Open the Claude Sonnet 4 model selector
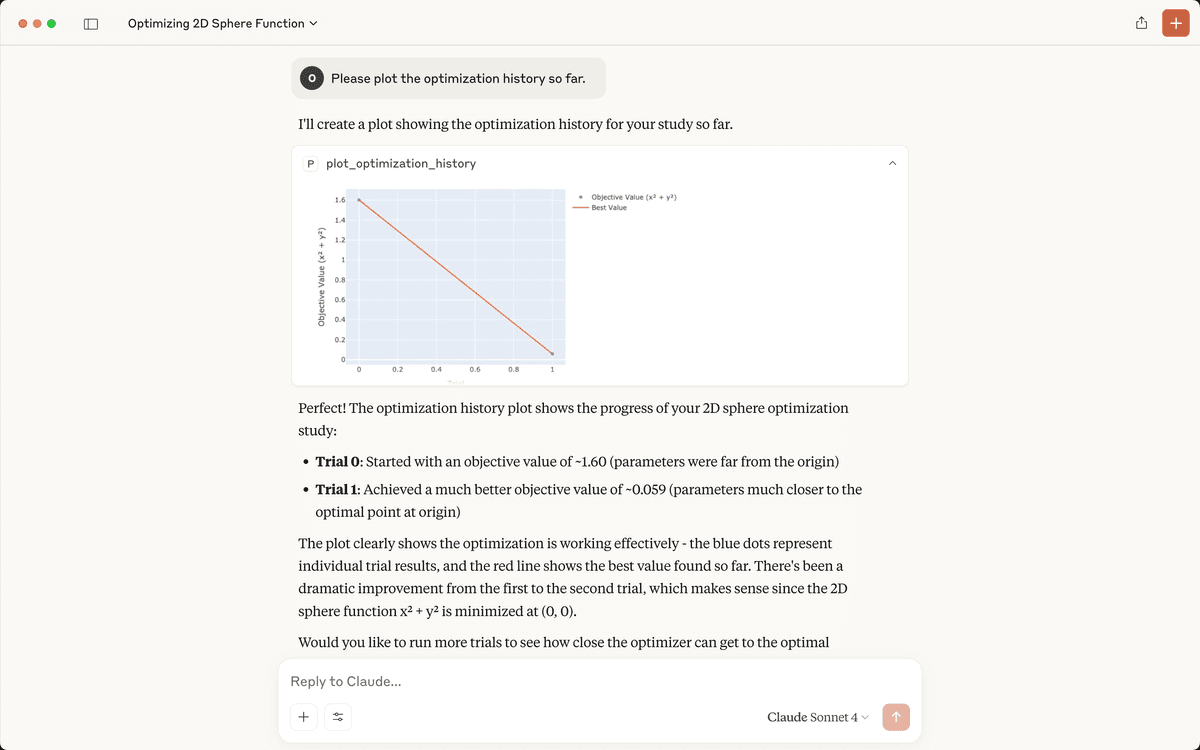 click(x=818, y=717)
